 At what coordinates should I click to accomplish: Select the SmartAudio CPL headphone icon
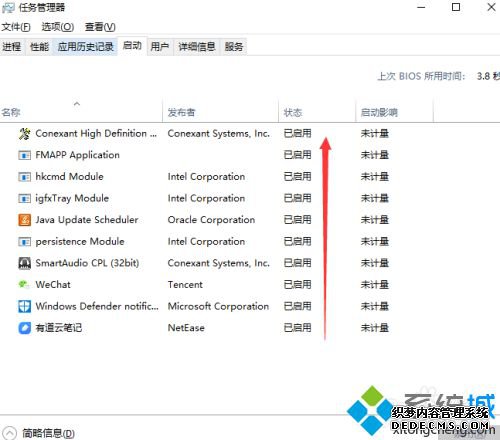(x=24, y=263)
